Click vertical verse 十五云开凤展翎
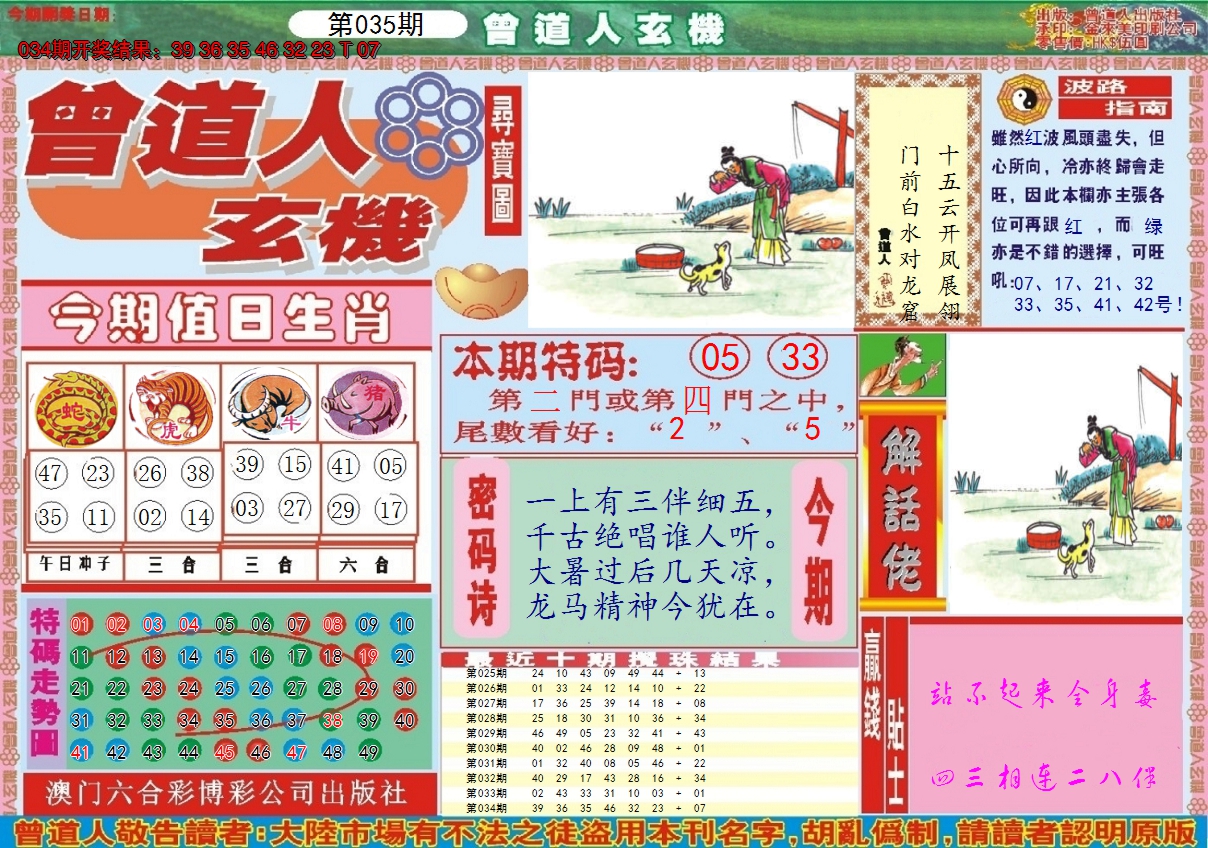Image resolution: width=1208 pixels, height=848 pixels. tap(947, 232)
